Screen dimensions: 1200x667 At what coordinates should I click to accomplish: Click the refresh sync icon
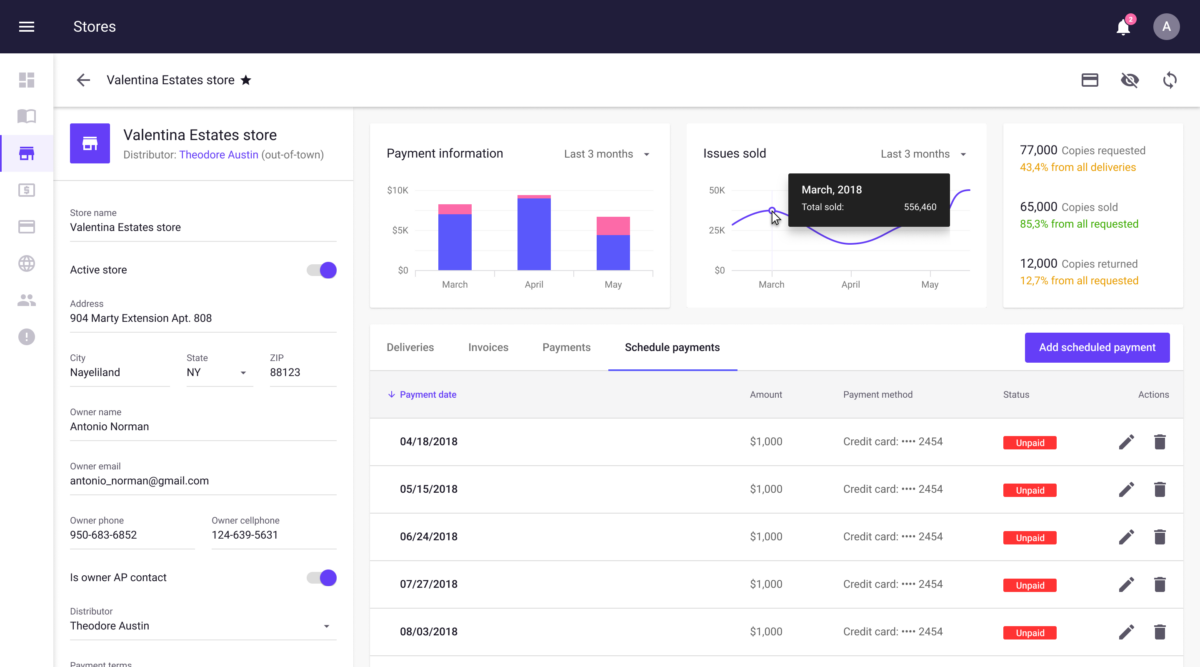click(x=1170, y=80)
